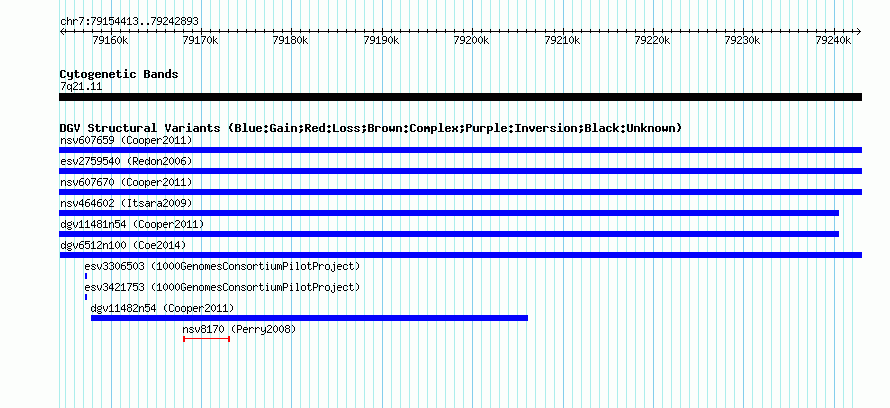
Task: Click the black 7q21.11 cytogenetic band
Action: click(460, 97)
